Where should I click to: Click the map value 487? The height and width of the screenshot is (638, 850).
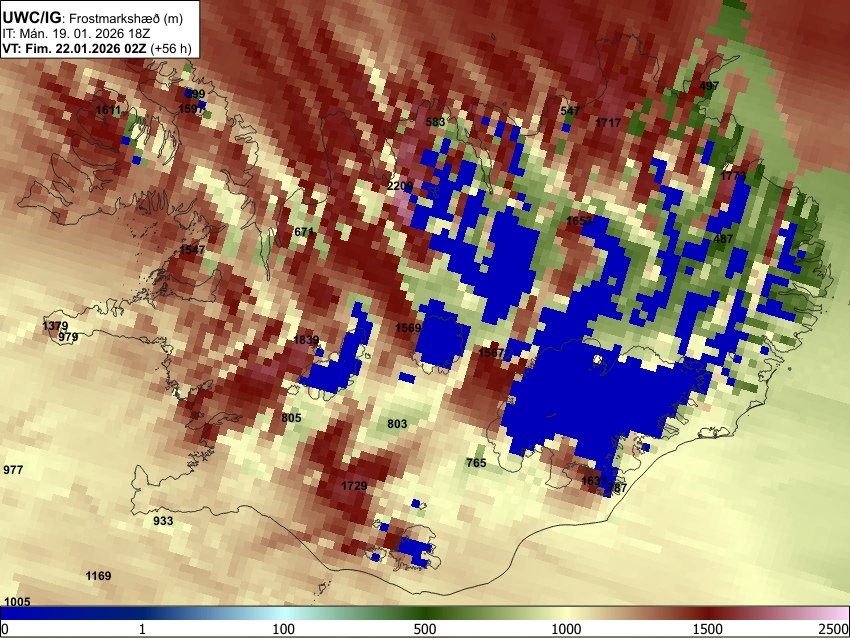(723, 239)
